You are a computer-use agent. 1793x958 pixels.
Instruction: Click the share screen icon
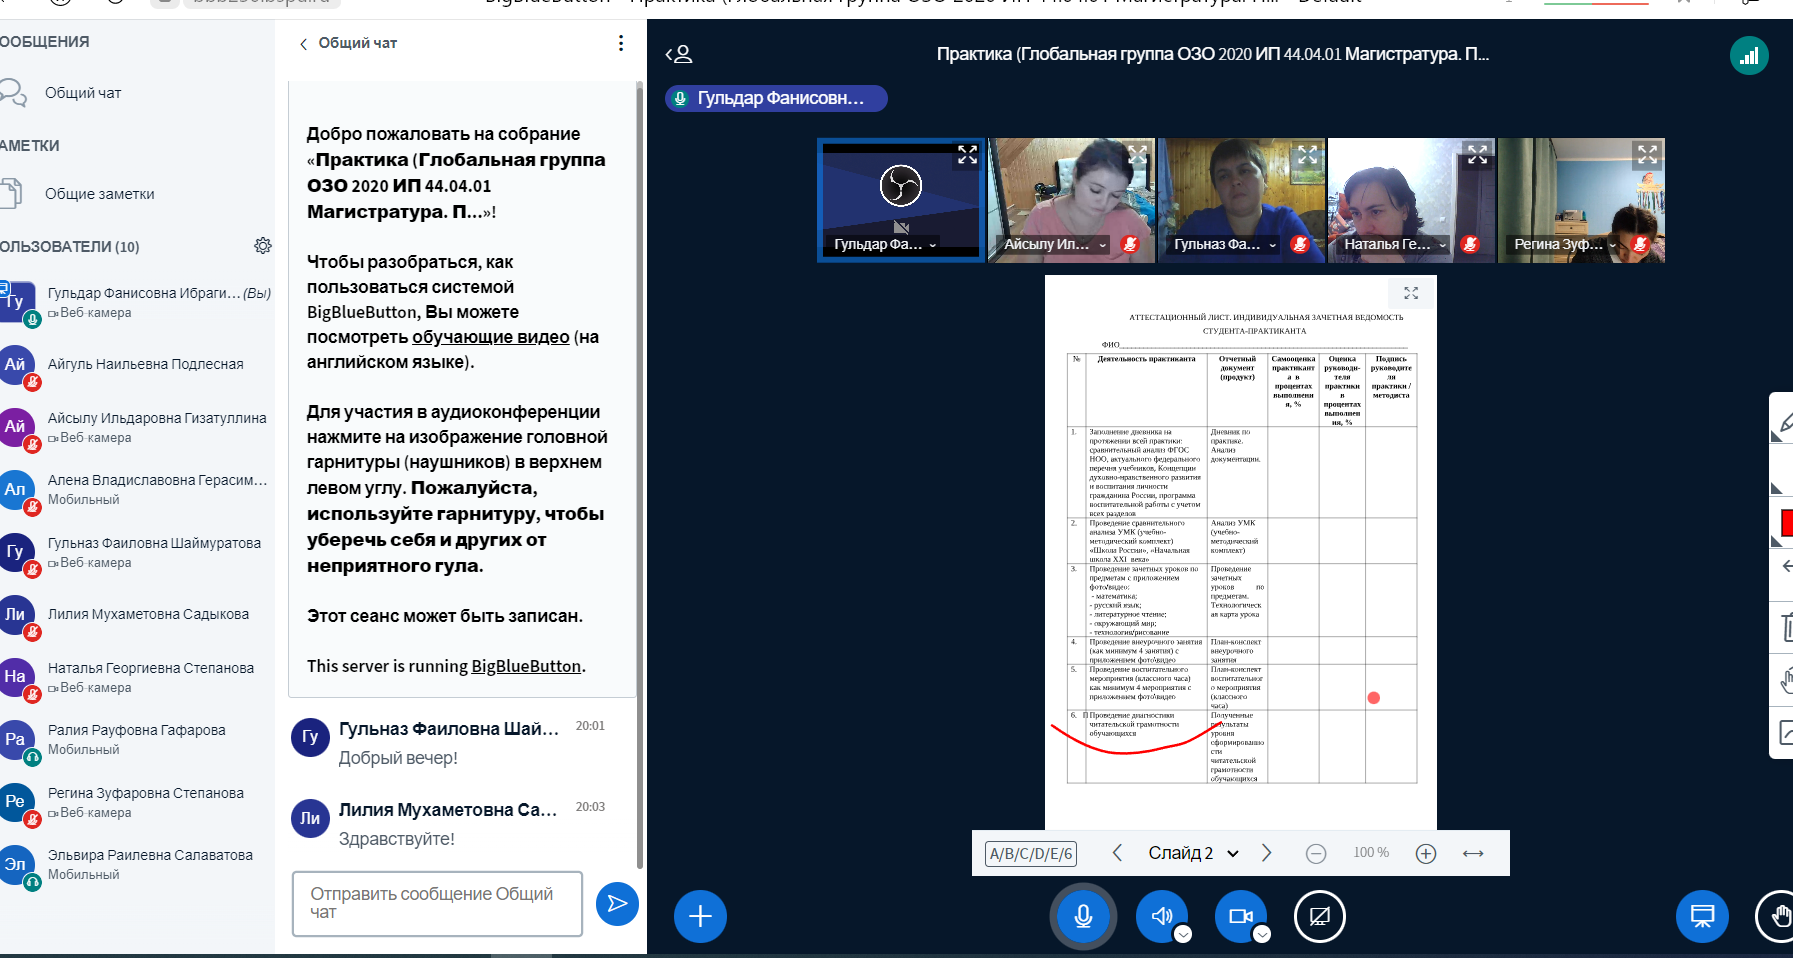pos(1319,916)
